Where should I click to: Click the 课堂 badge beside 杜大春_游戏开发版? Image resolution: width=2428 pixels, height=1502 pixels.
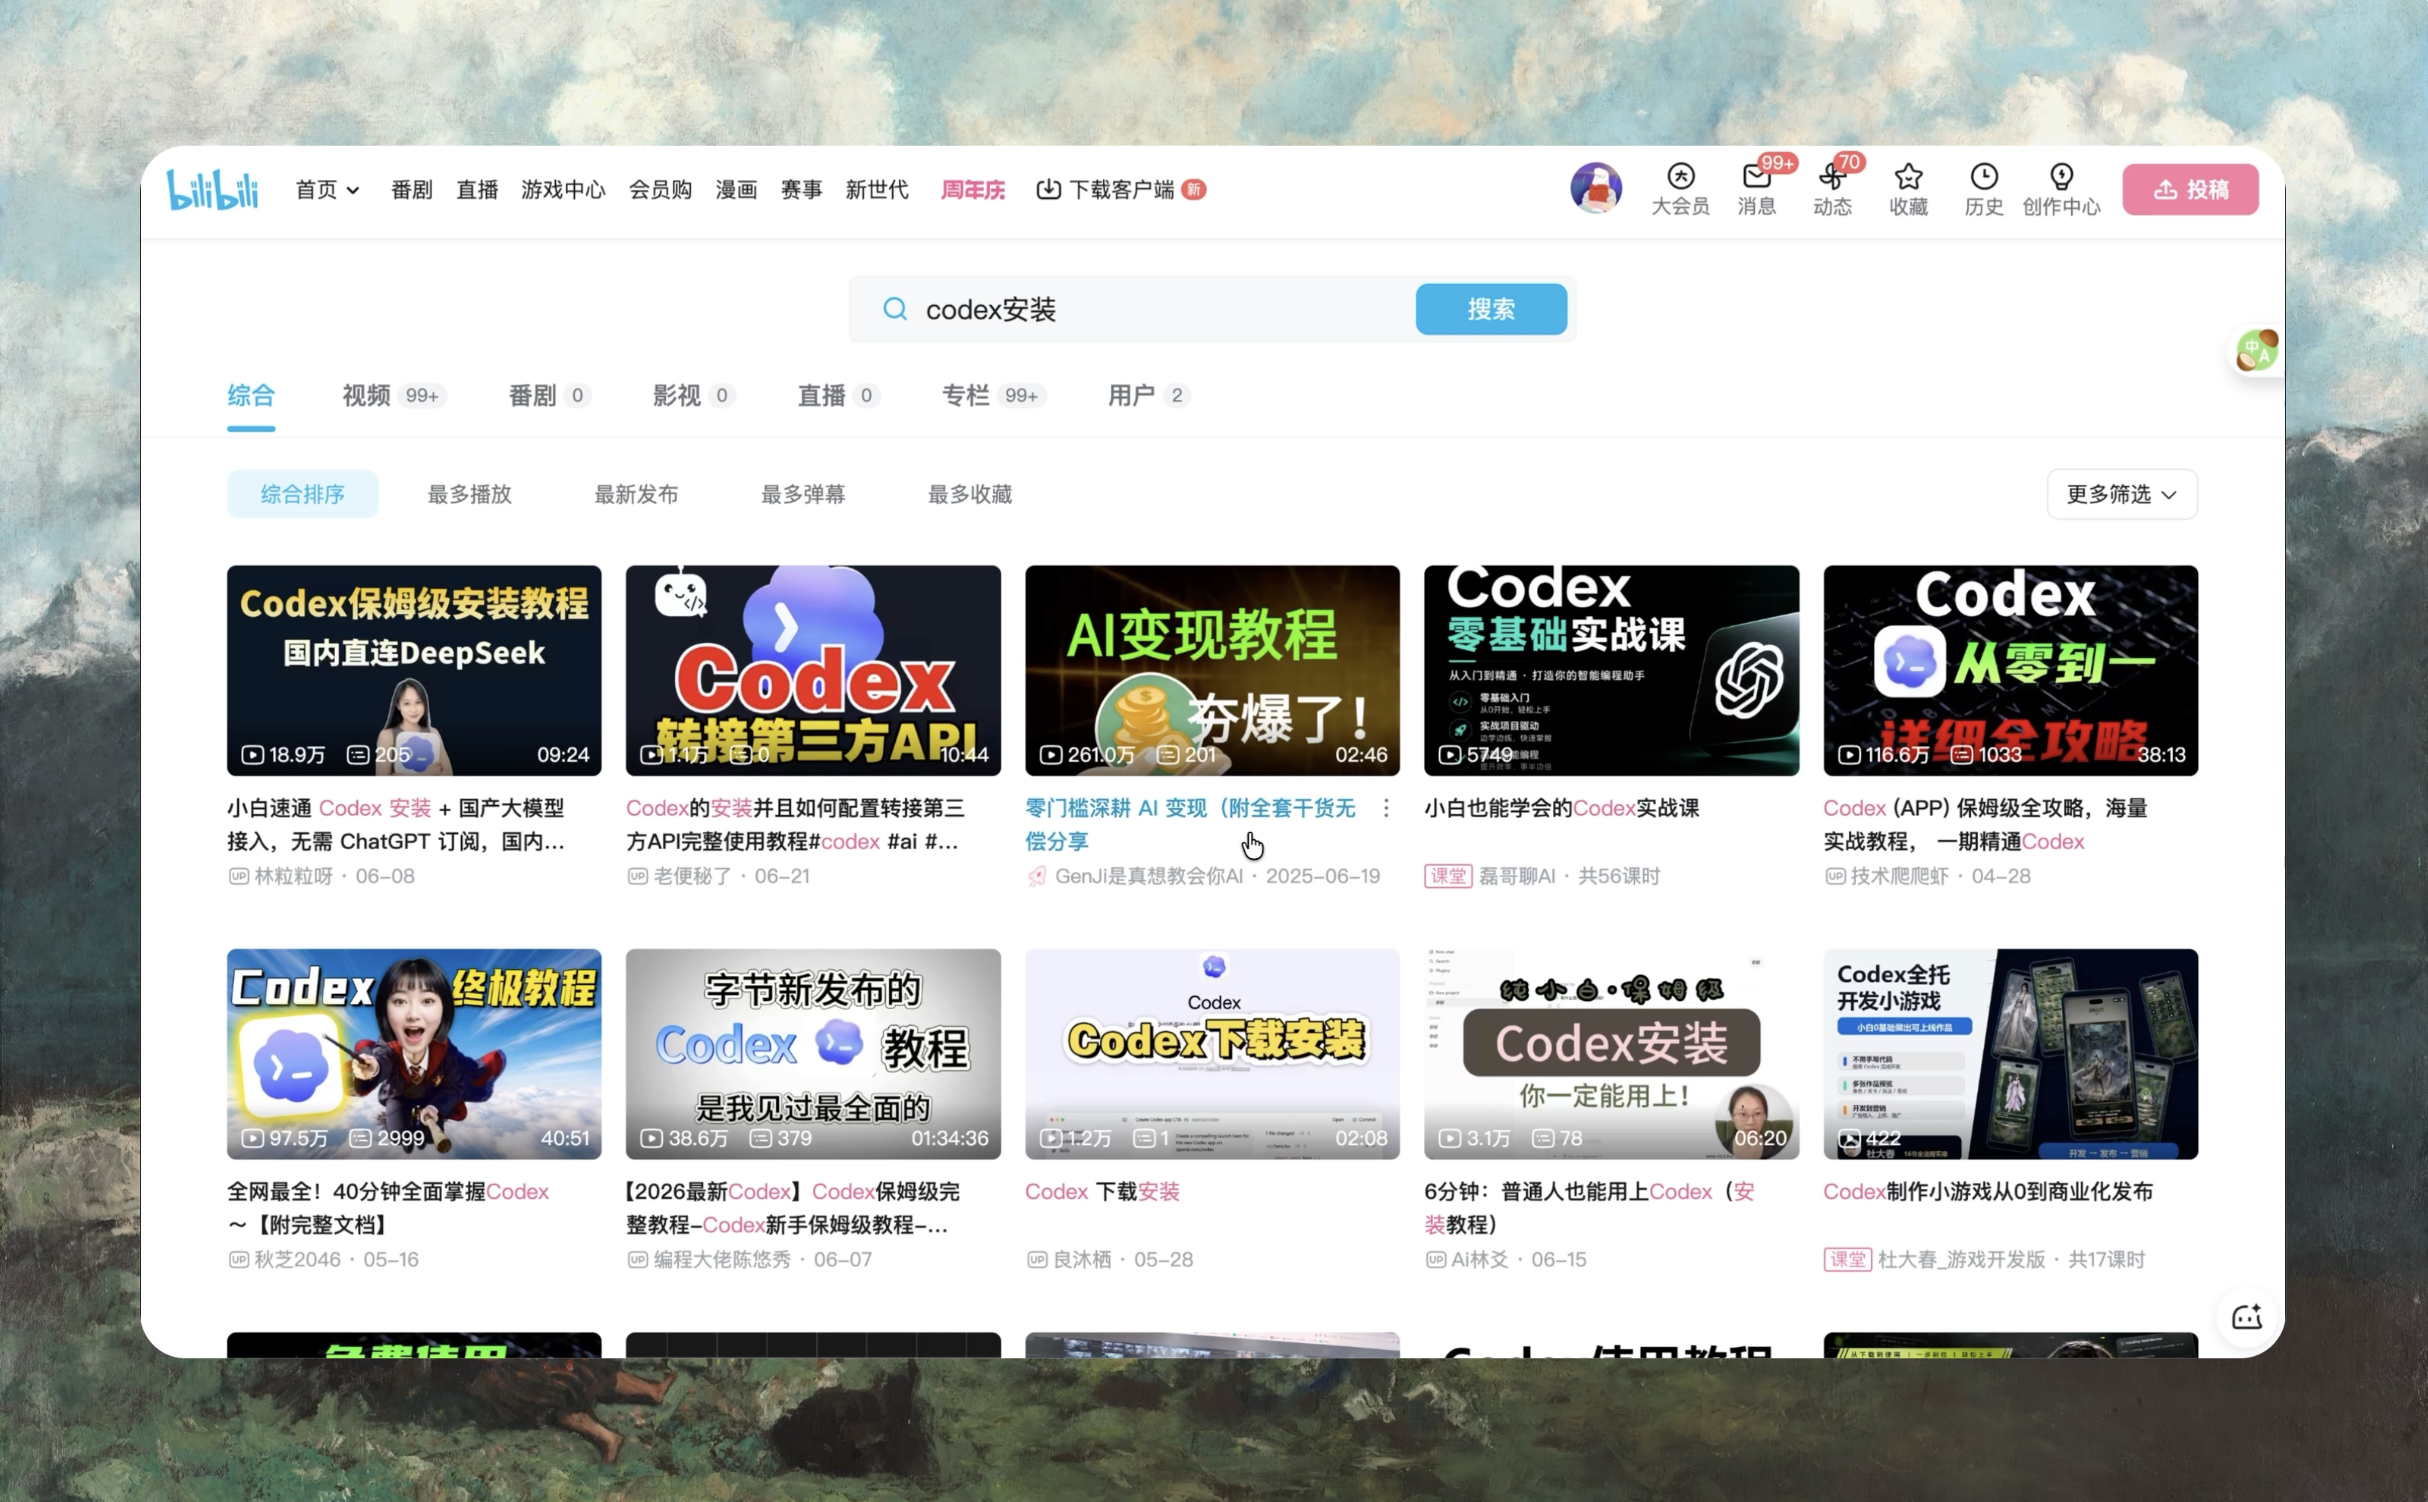[x=1847, y=1259]
